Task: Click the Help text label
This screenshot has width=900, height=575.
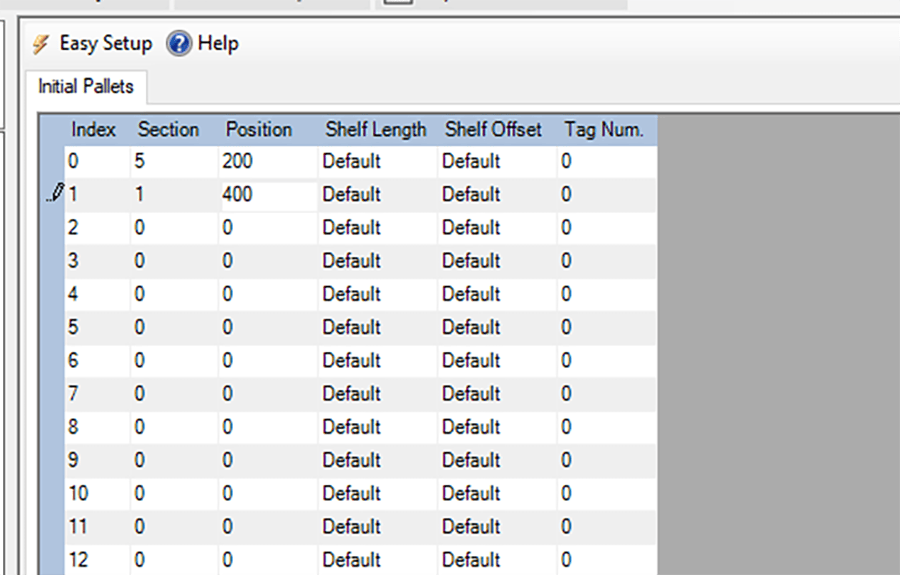Action: 218,43
